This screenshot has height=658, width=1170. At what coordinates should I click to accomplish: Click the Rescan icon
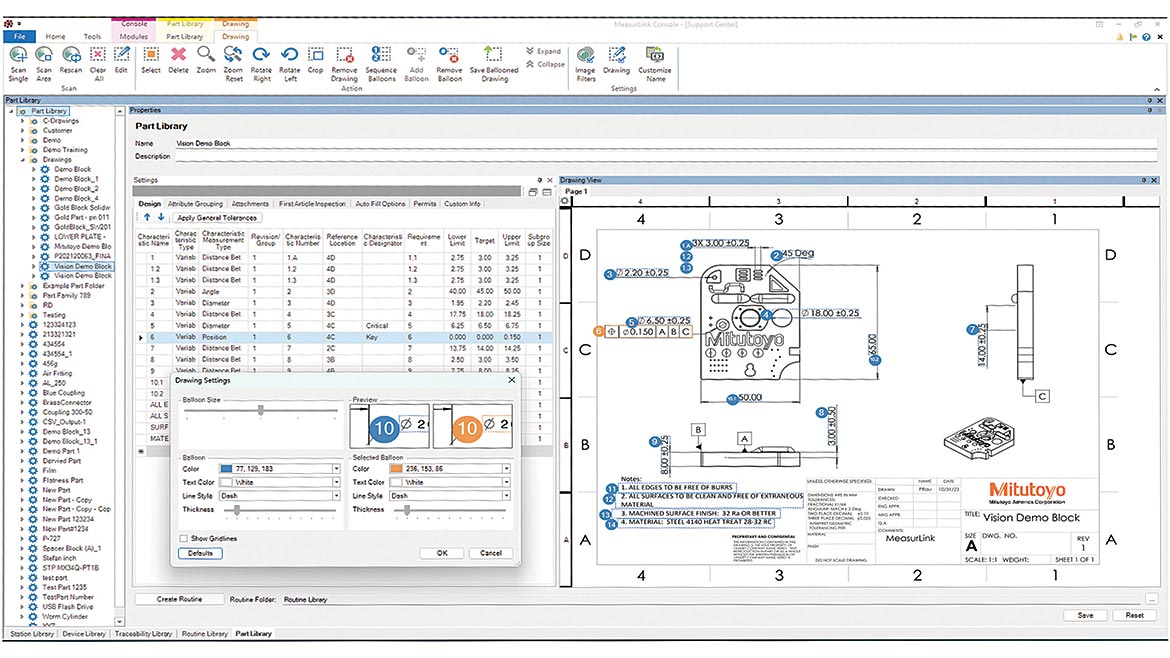pos(71,54)
